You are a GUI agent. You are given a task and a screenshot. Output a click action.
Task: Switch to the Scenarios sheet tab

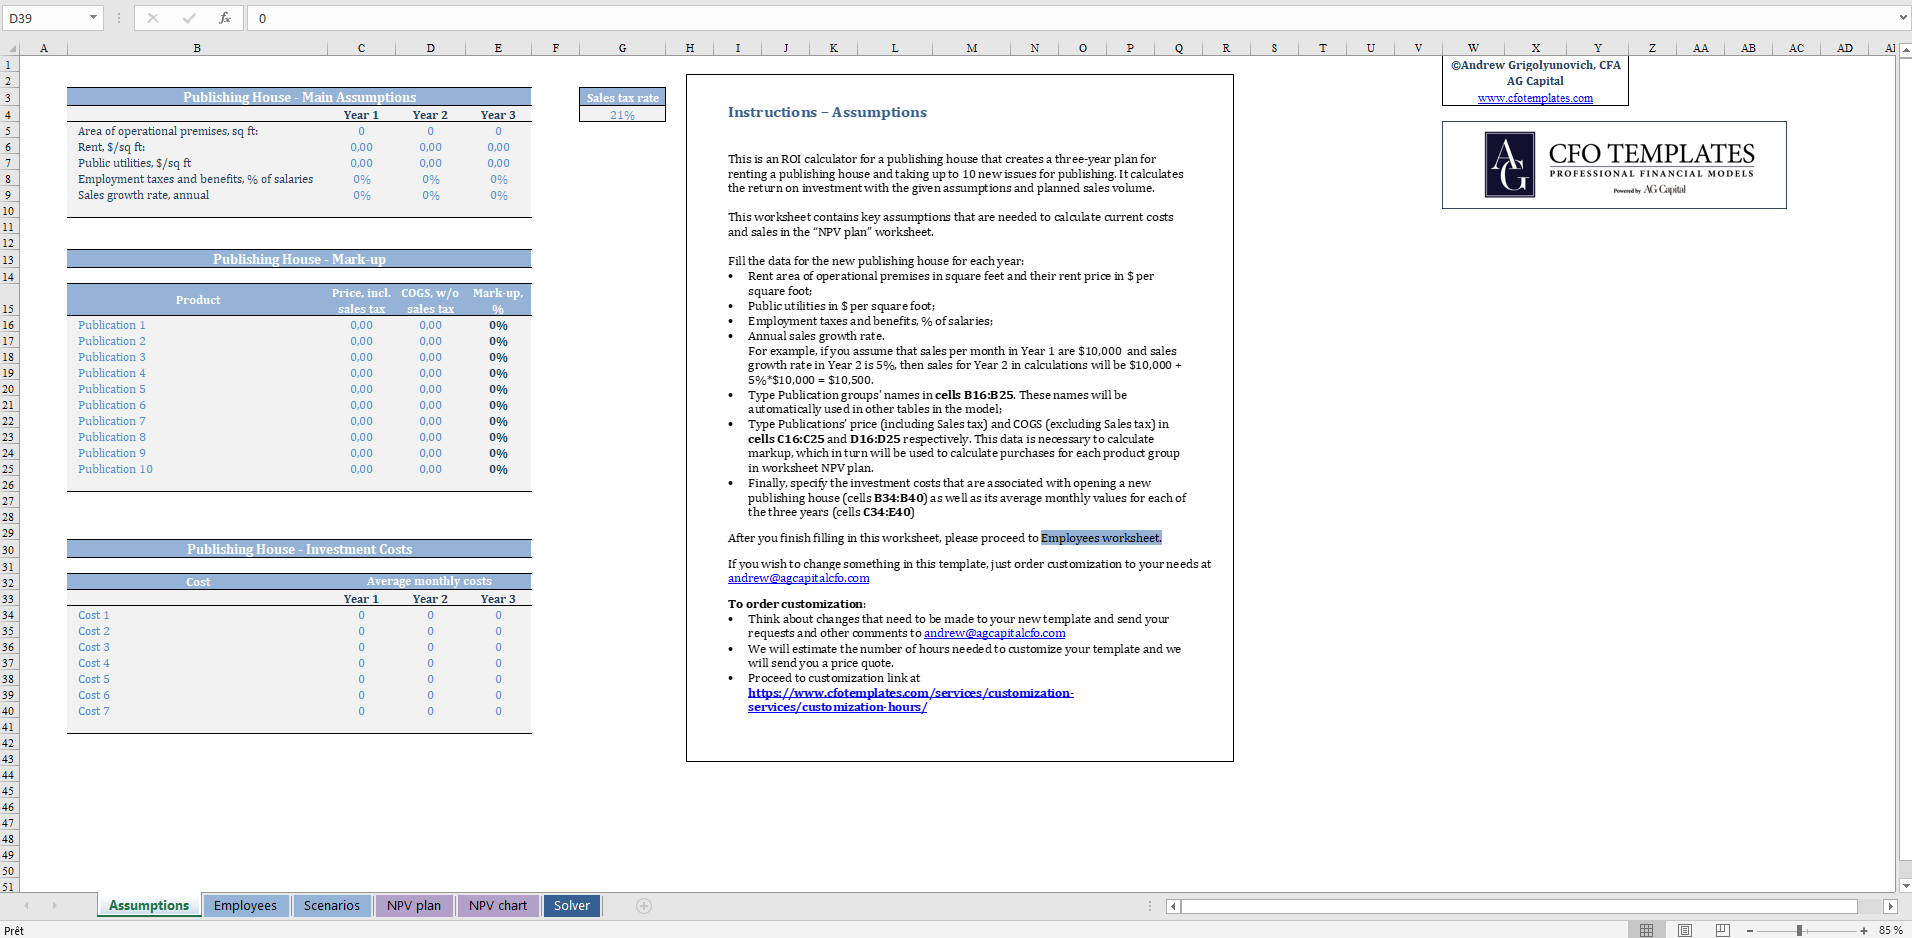(x=331, y=906)
